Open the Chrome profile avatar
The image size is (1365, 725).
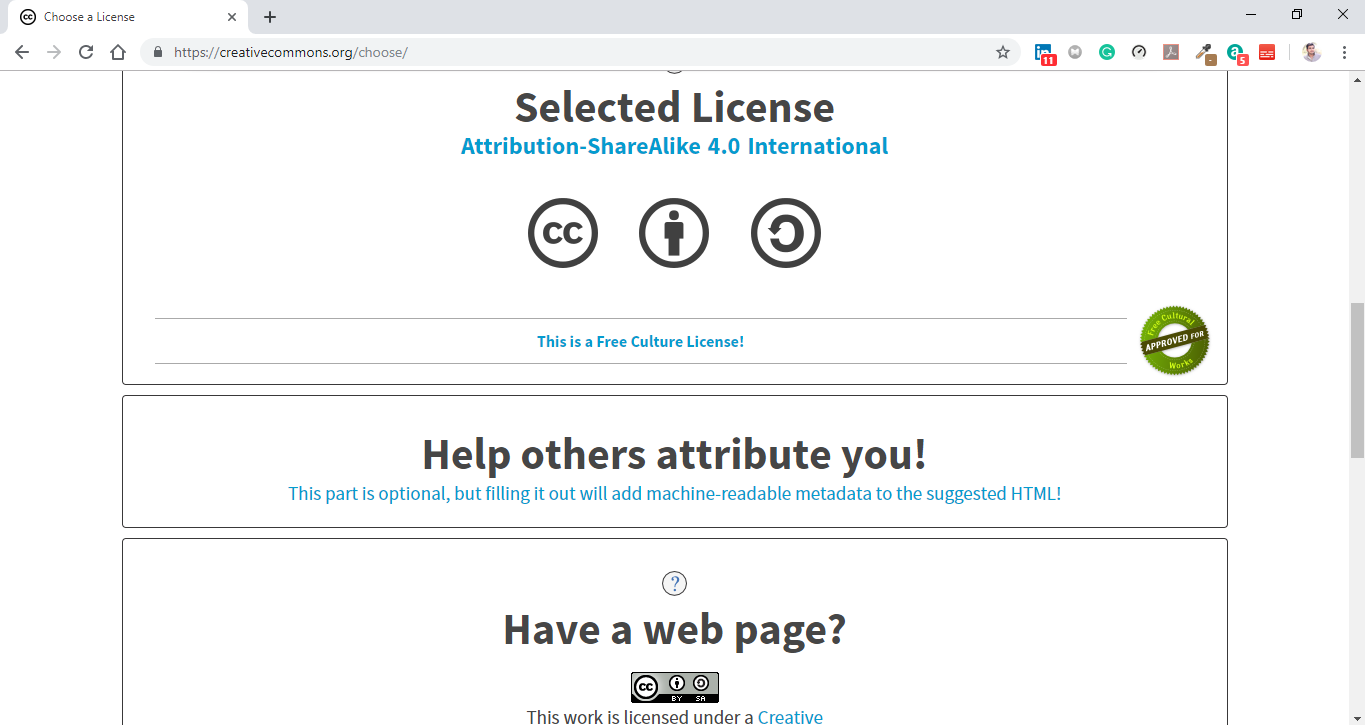1312,52
